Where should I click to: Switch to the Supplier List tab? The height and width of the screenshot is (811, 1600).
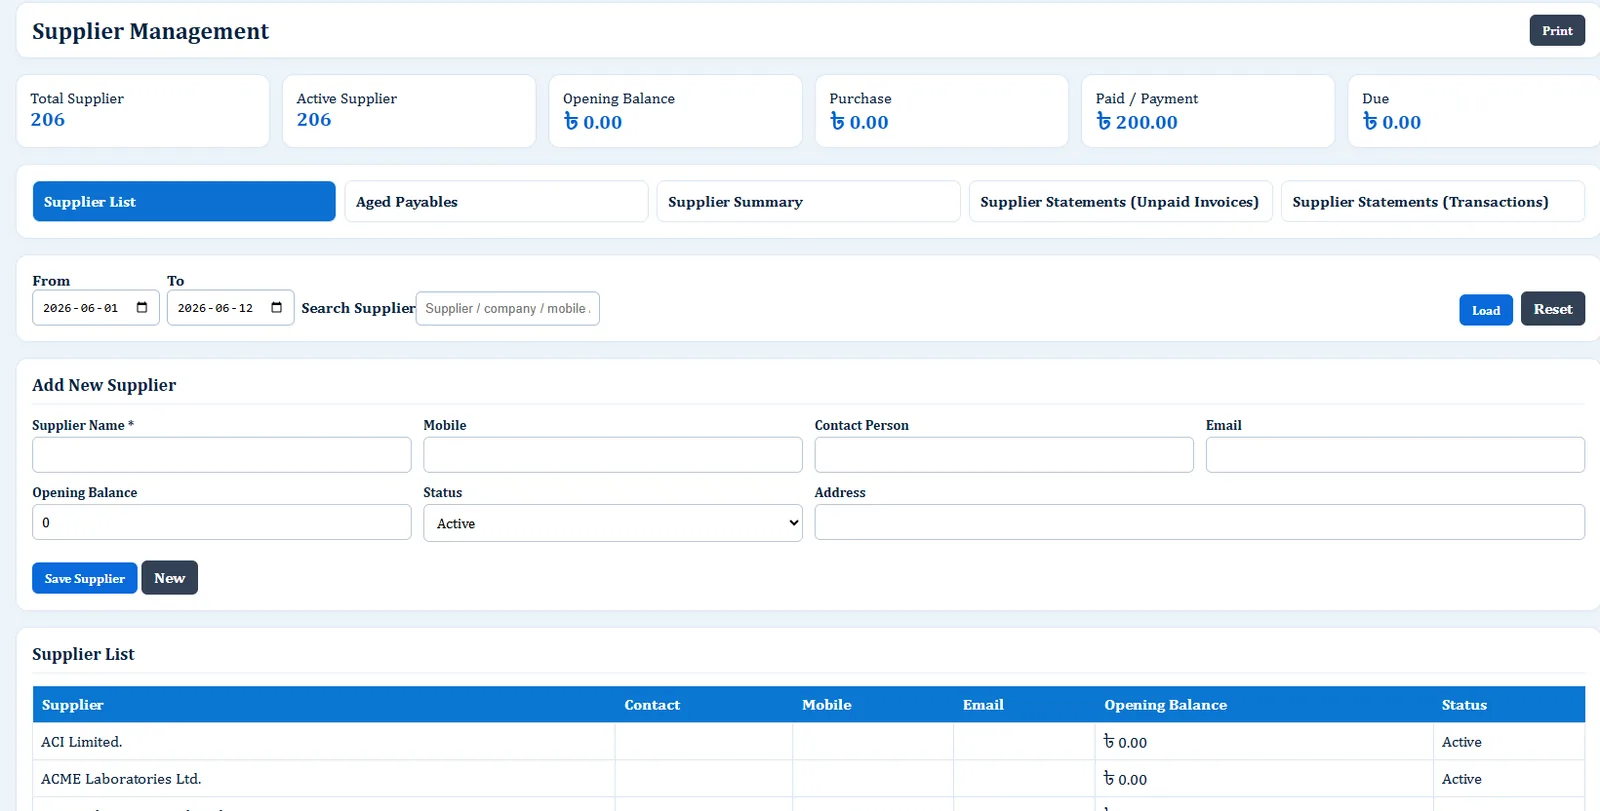(184, 201)
